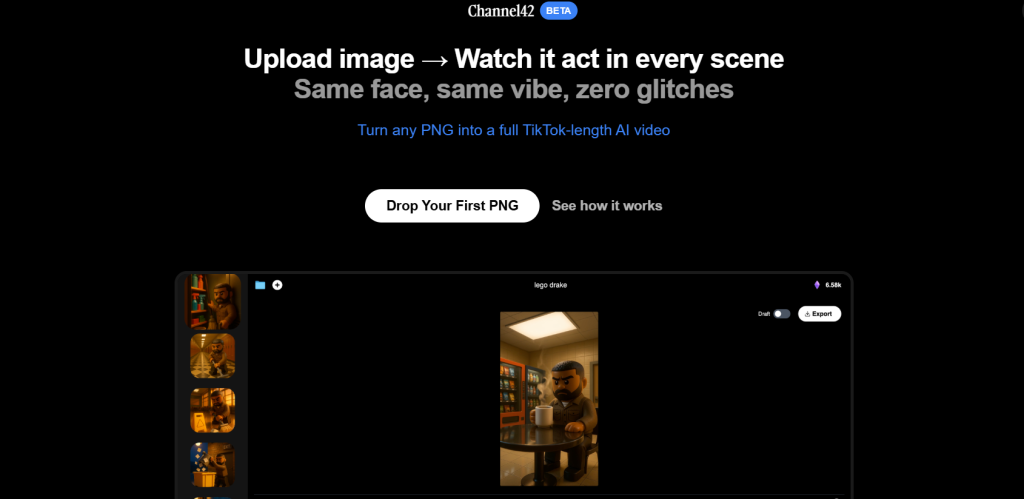Click the Same face, same vibe subheading
The width and height of the screenshot is (1024, 499).
513,89
